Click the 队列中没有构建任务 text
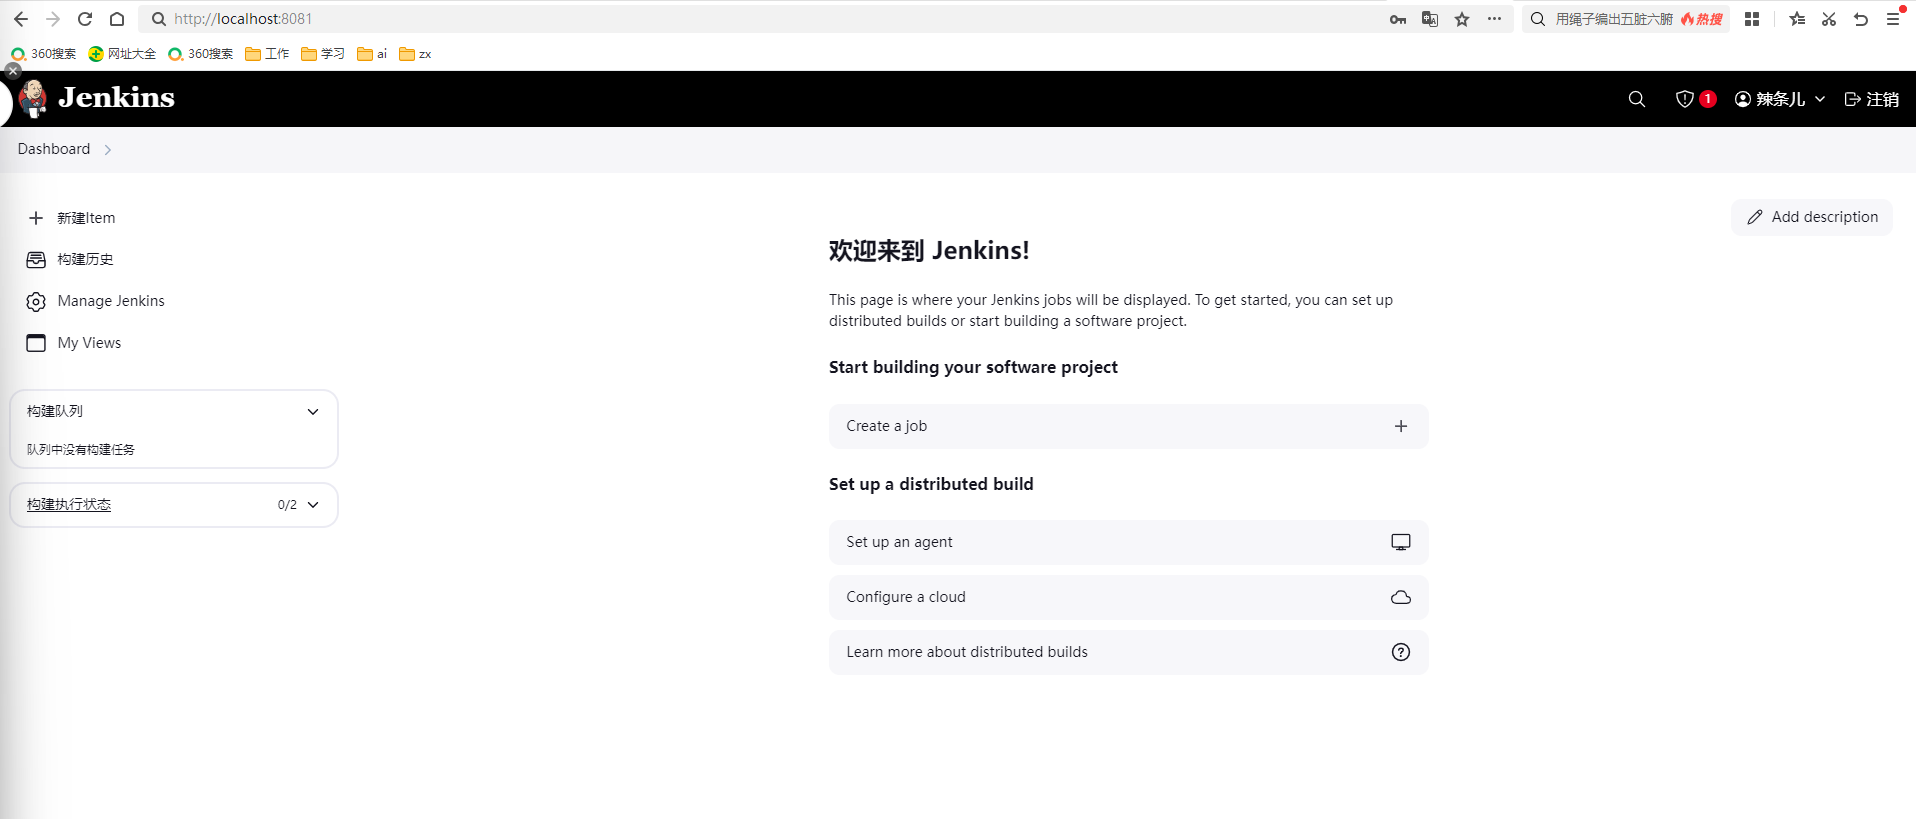The image size is (1916, 819). (x=81, y=450)
